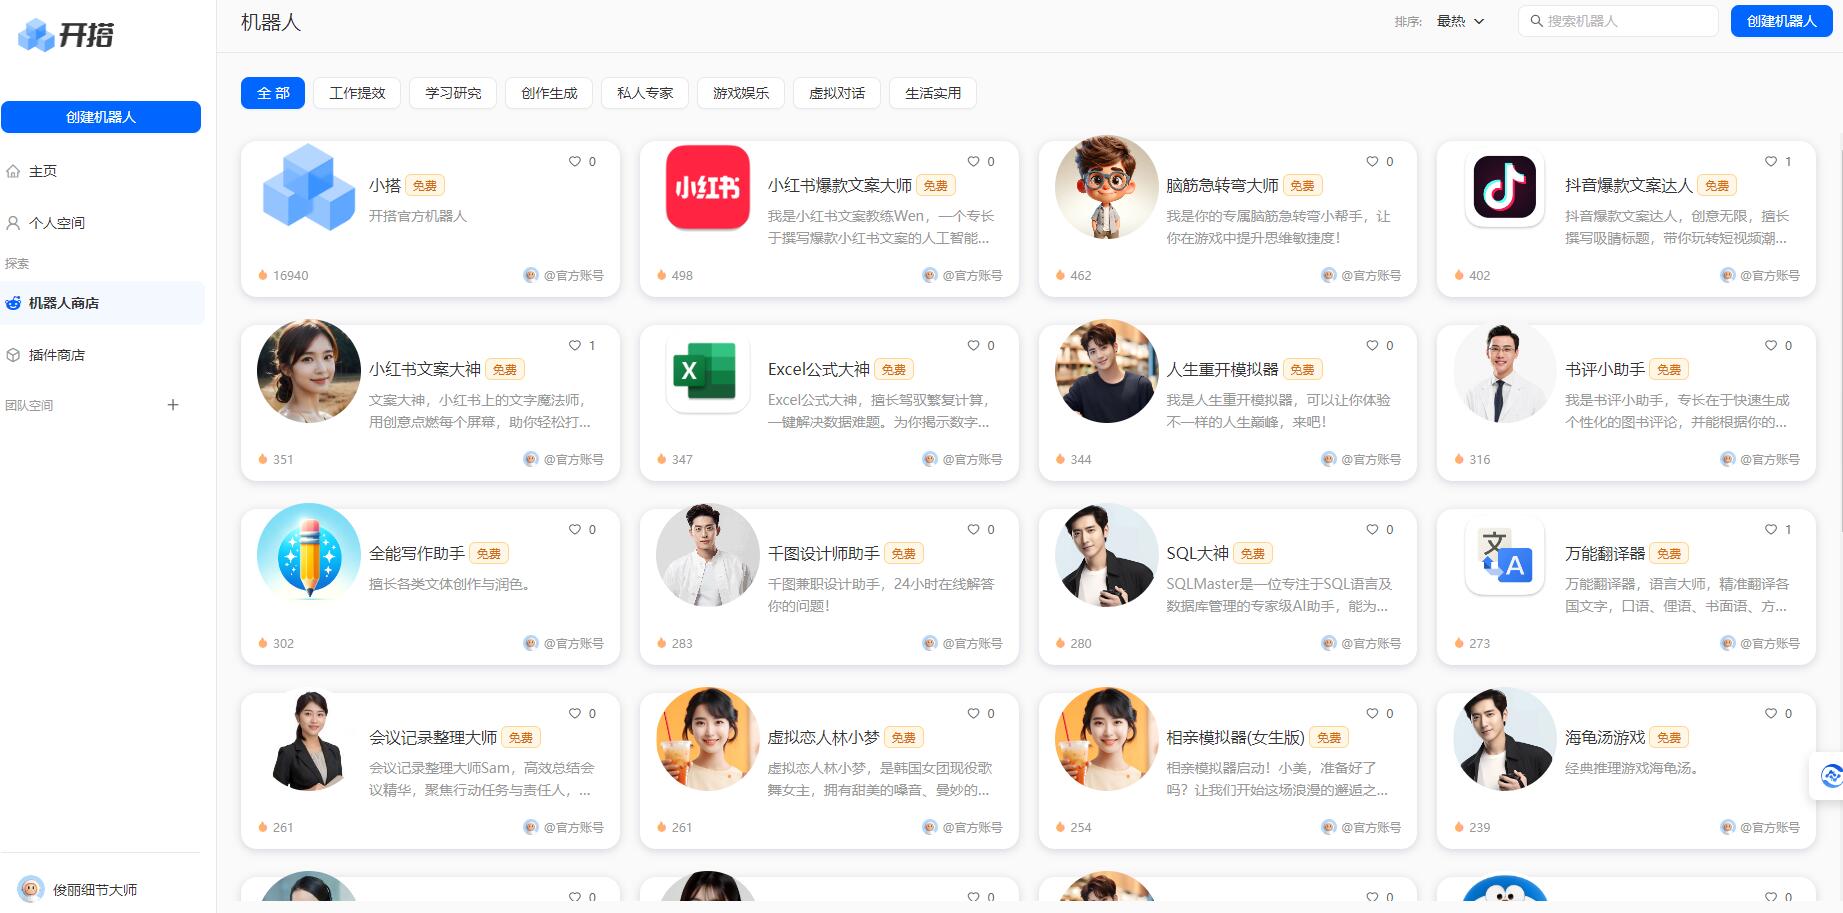This screenshot has width=1843, height=913.
Task: Click the blue cubes icon of 小搭
Action: pyautogui.click(x=309, y=187)
